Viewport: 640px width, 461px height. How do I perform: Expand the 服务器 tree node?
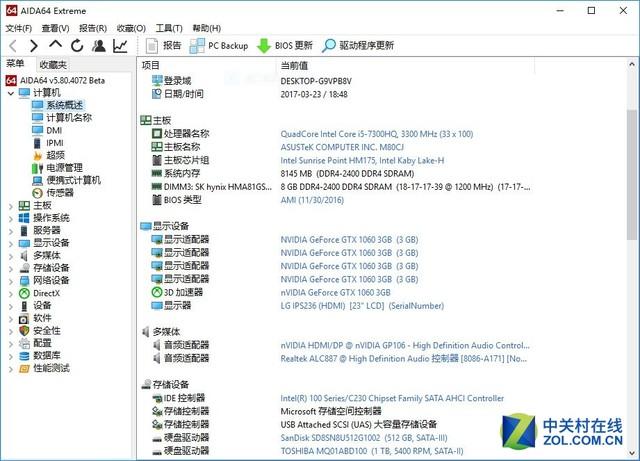click(11, 231)
